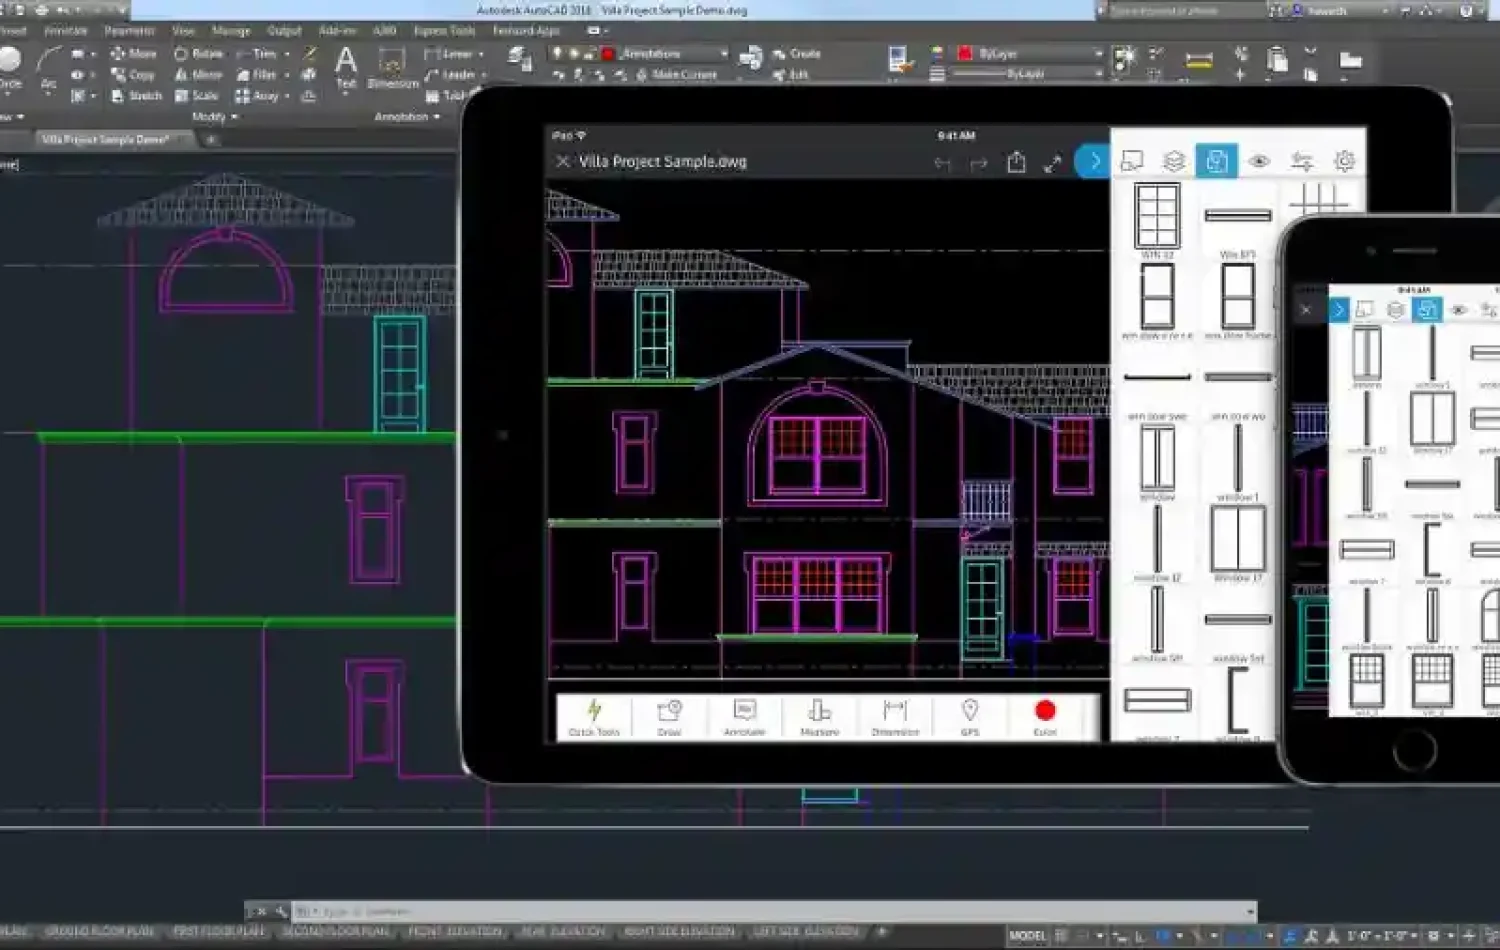
Task: Tap the redo arrow on iPad
Action: (x=979, y=163)
